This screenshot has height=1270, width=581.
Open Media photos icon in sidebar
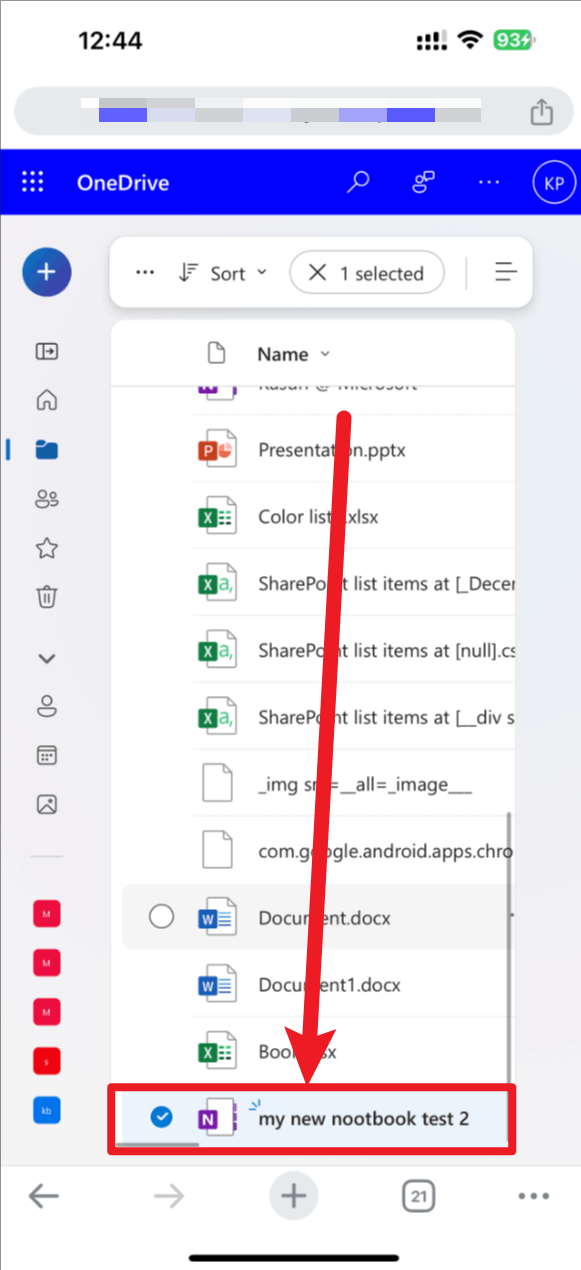coord(46,804)
